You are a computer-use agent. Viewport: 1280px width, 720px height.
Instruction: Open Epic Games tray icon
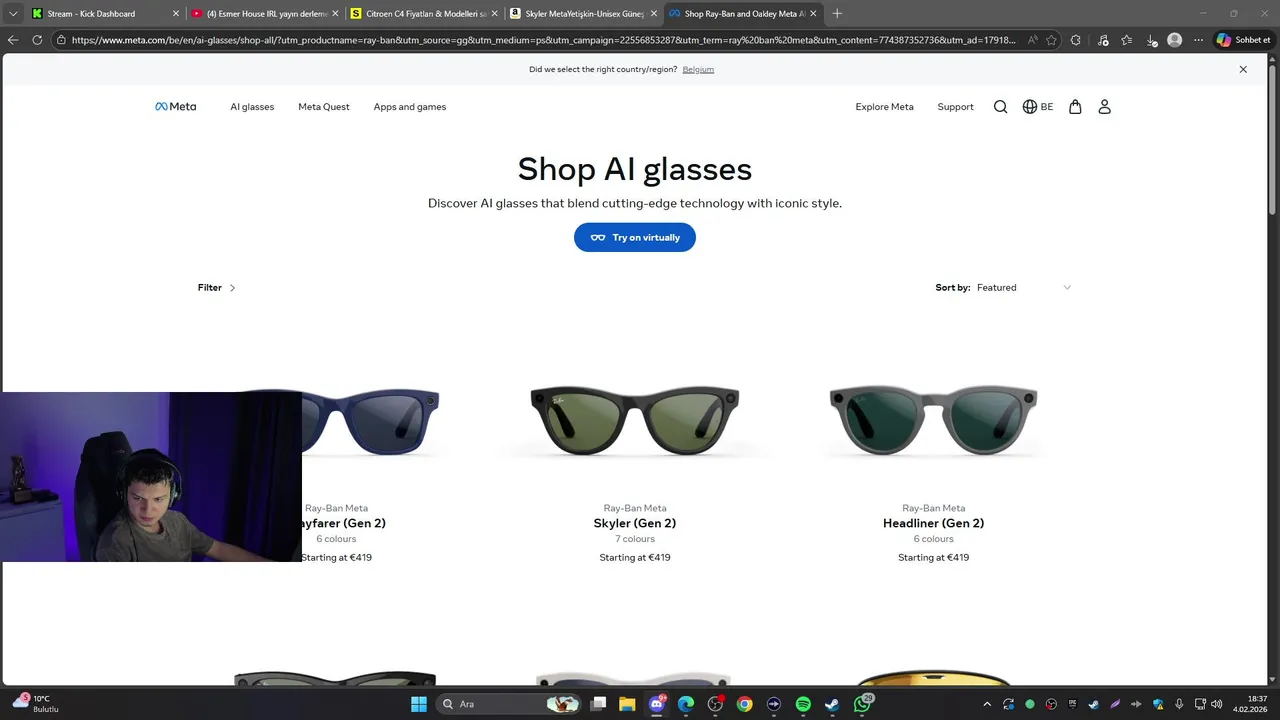point(1072,704)
